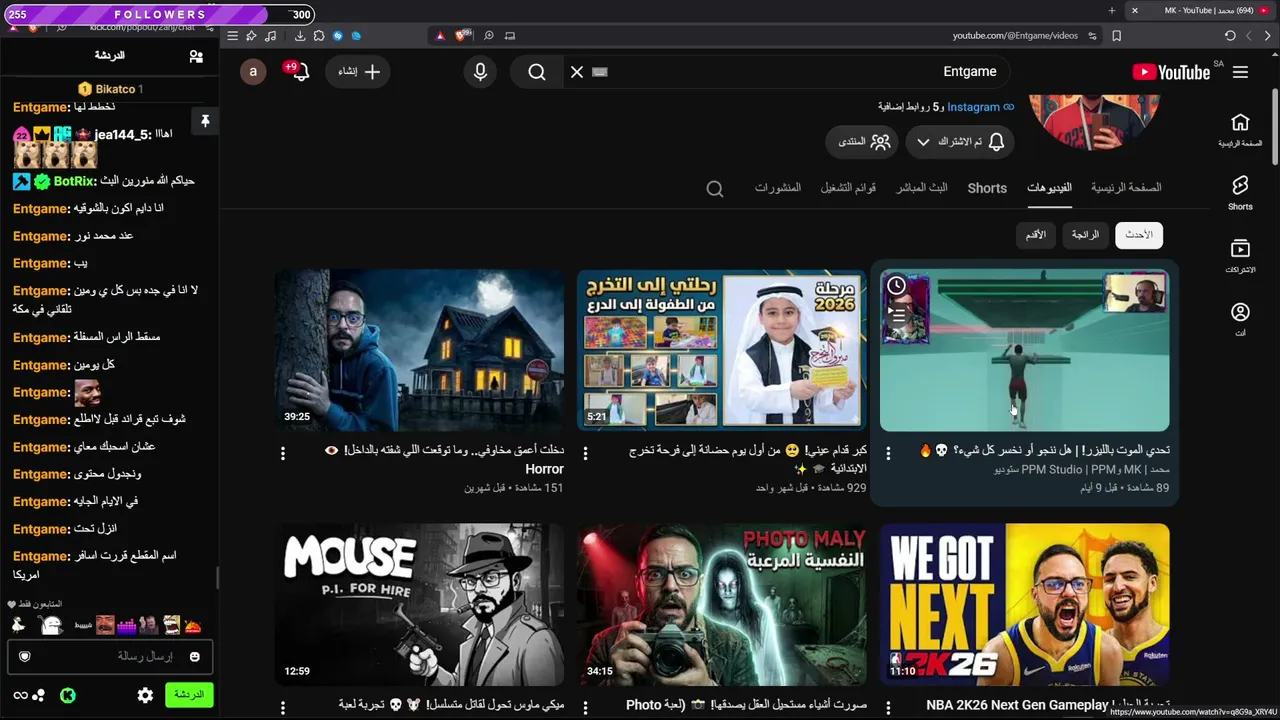Add laser challenge video to Watch Later
1280x720 pixels.
[897, 287]
